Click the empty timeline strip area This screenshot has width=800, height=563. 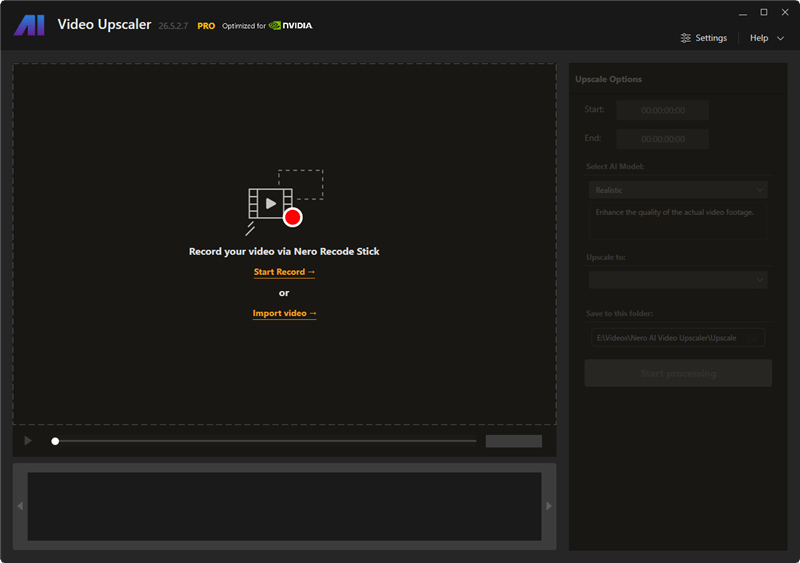(284, 506)
